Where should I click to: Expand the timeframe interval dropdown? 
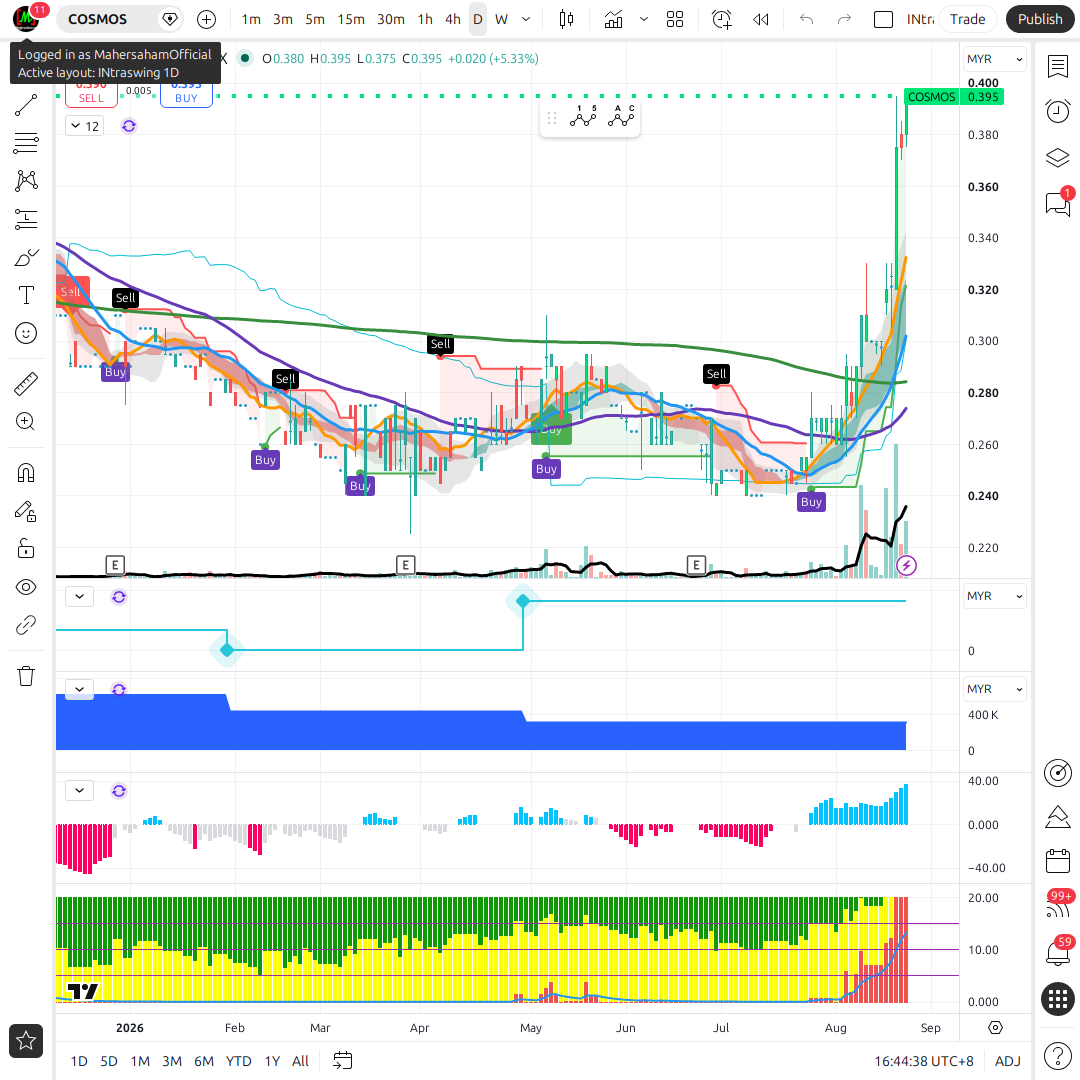(x=526, y=19)
